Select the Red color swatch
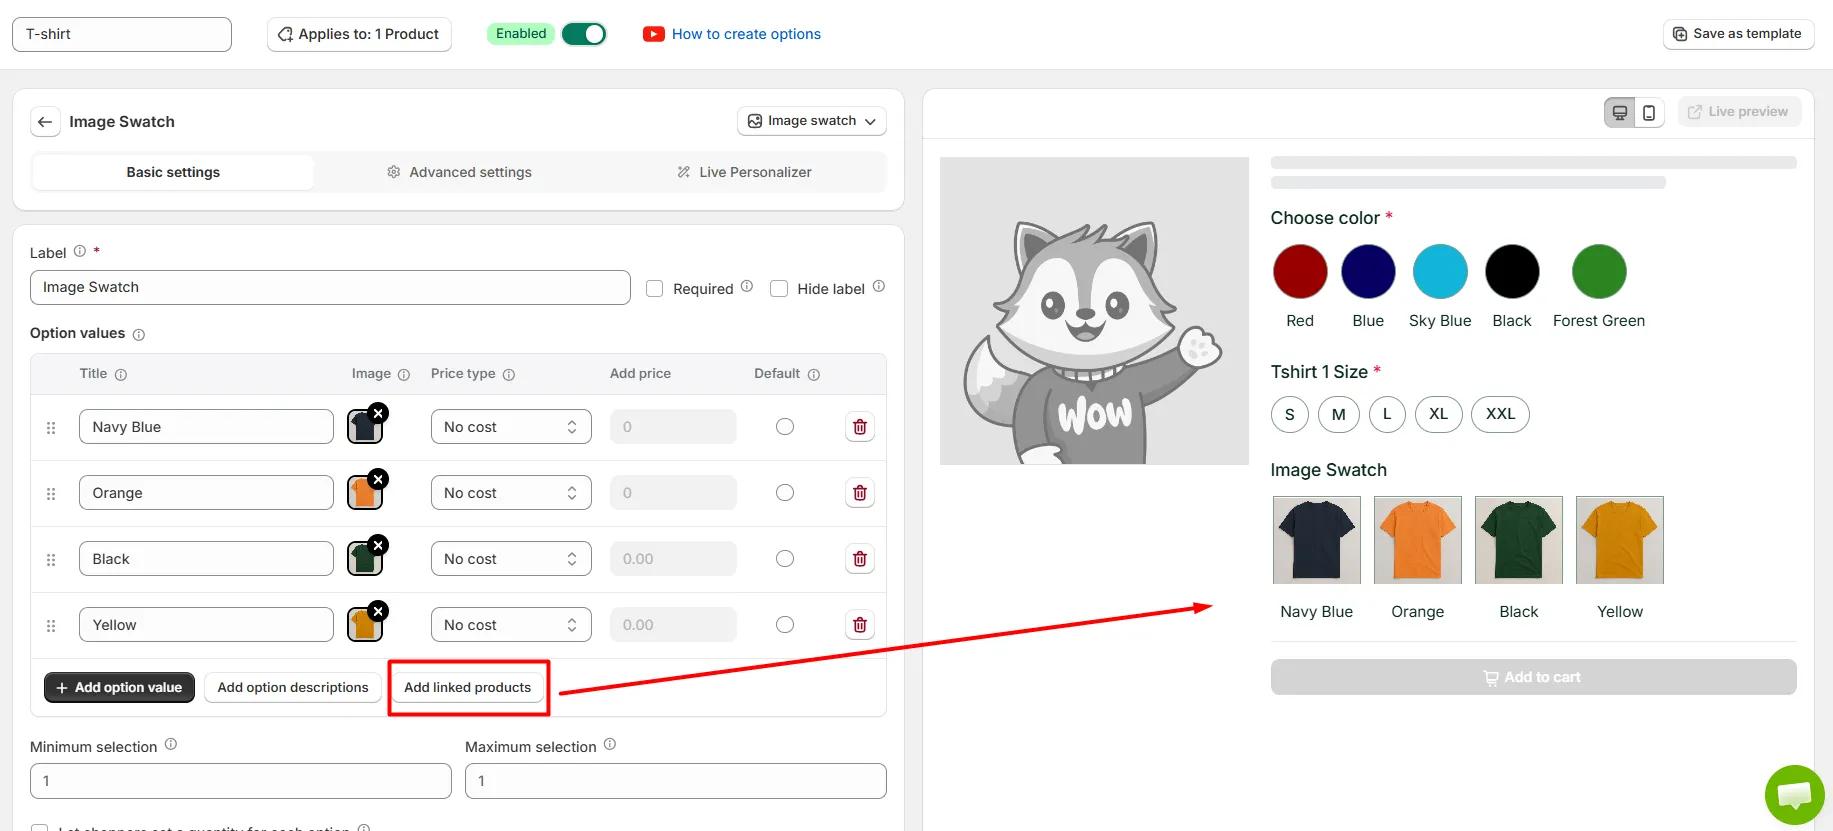The height and width of the screenshot is (831, 1833). (x=1300, y=271)
